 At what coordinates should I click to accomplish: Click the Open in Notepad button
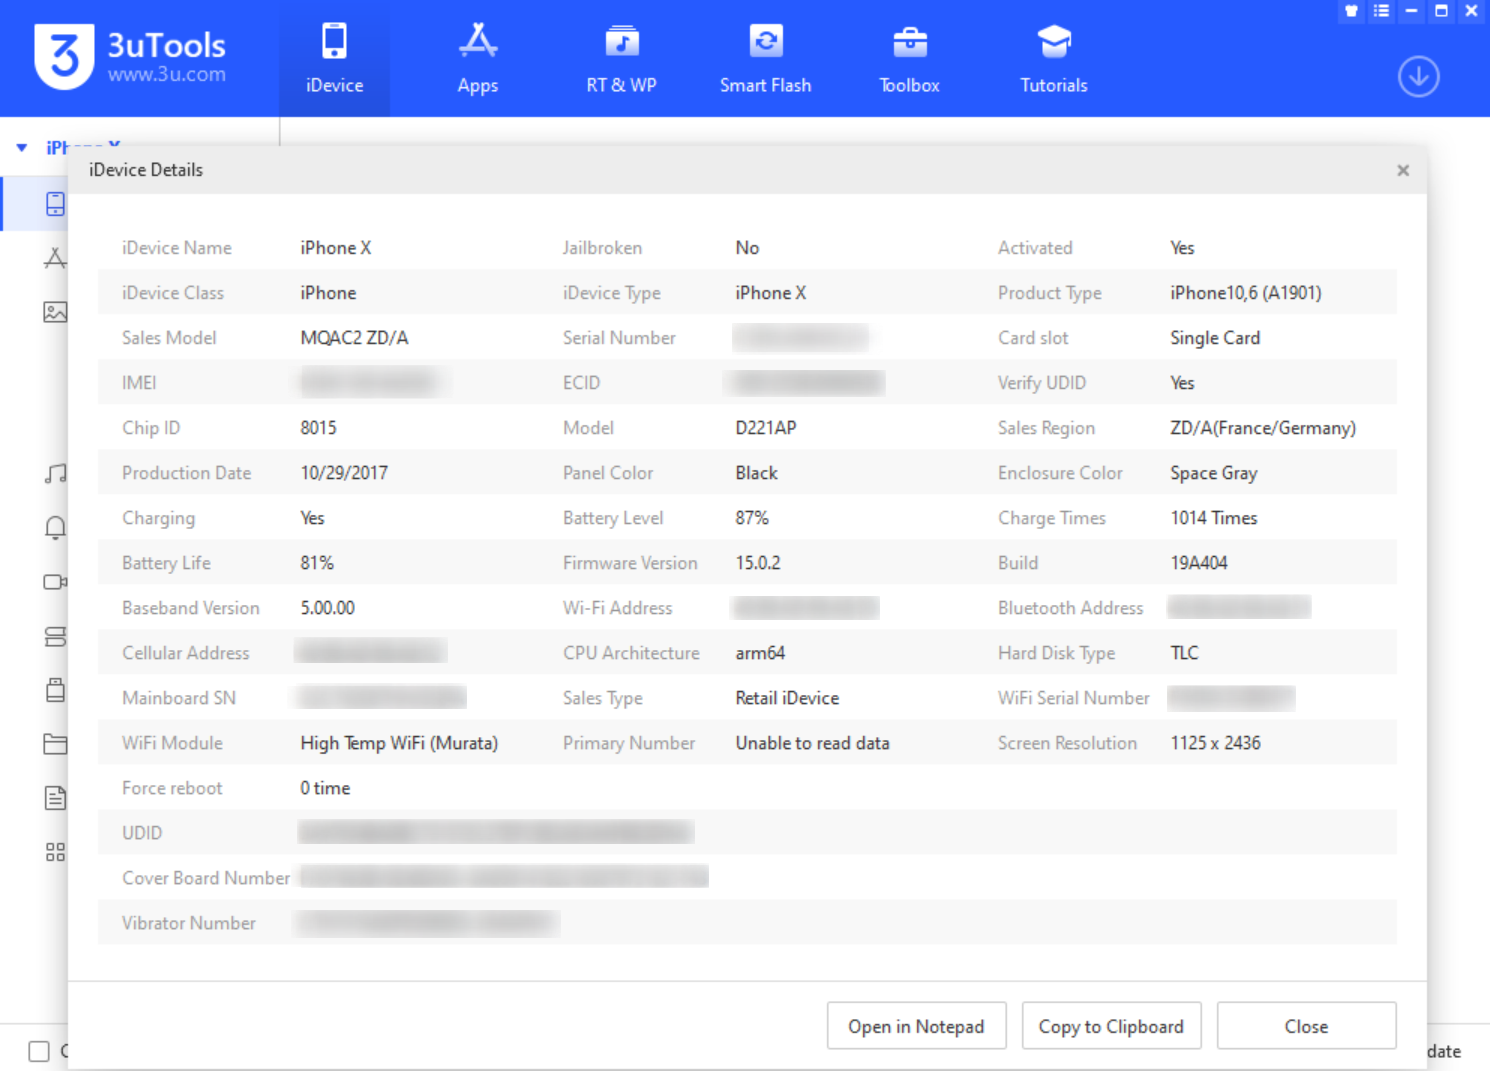(916, 1026)
